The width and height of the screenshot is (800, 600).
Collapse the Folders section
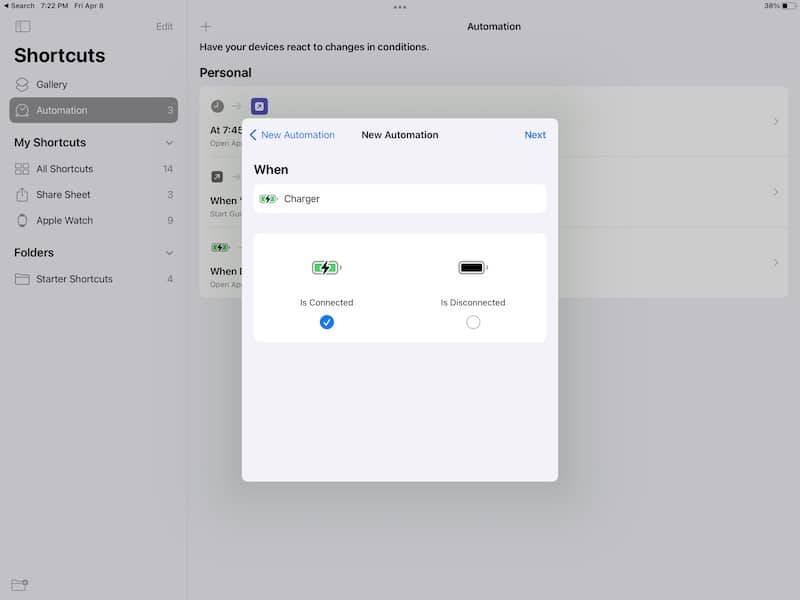pyautogui.click(x=169, y=253)
